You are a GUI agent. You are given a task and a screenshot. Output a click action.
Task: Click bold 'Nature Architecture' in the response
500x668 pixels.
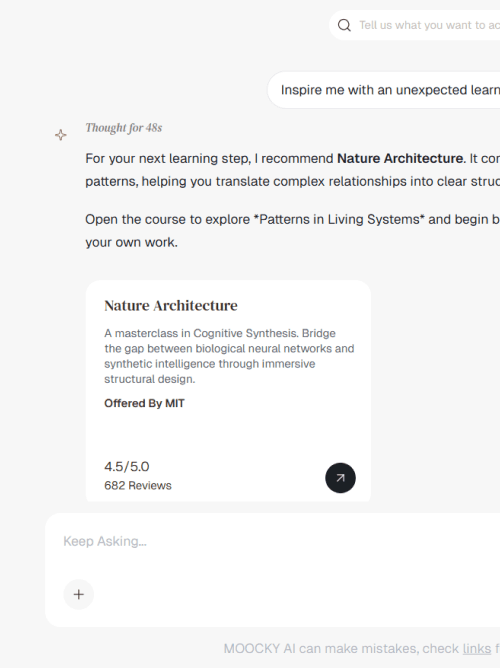401,158
